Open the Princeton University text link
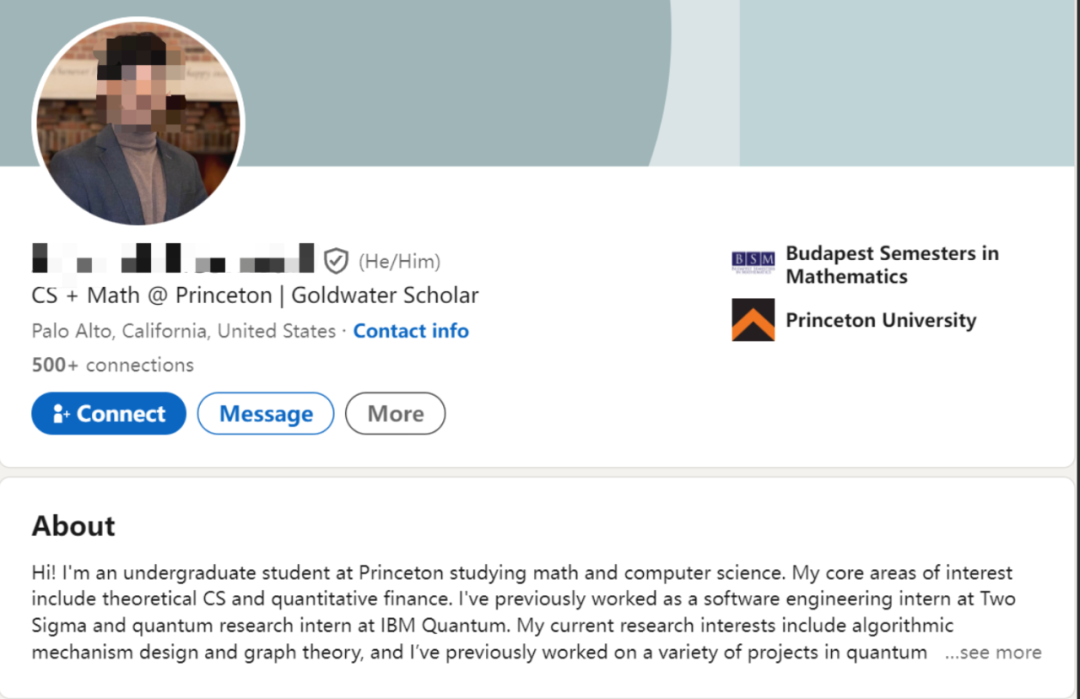Image resolution: width=1080 pixels, height=699 pixels. point(880,320)
